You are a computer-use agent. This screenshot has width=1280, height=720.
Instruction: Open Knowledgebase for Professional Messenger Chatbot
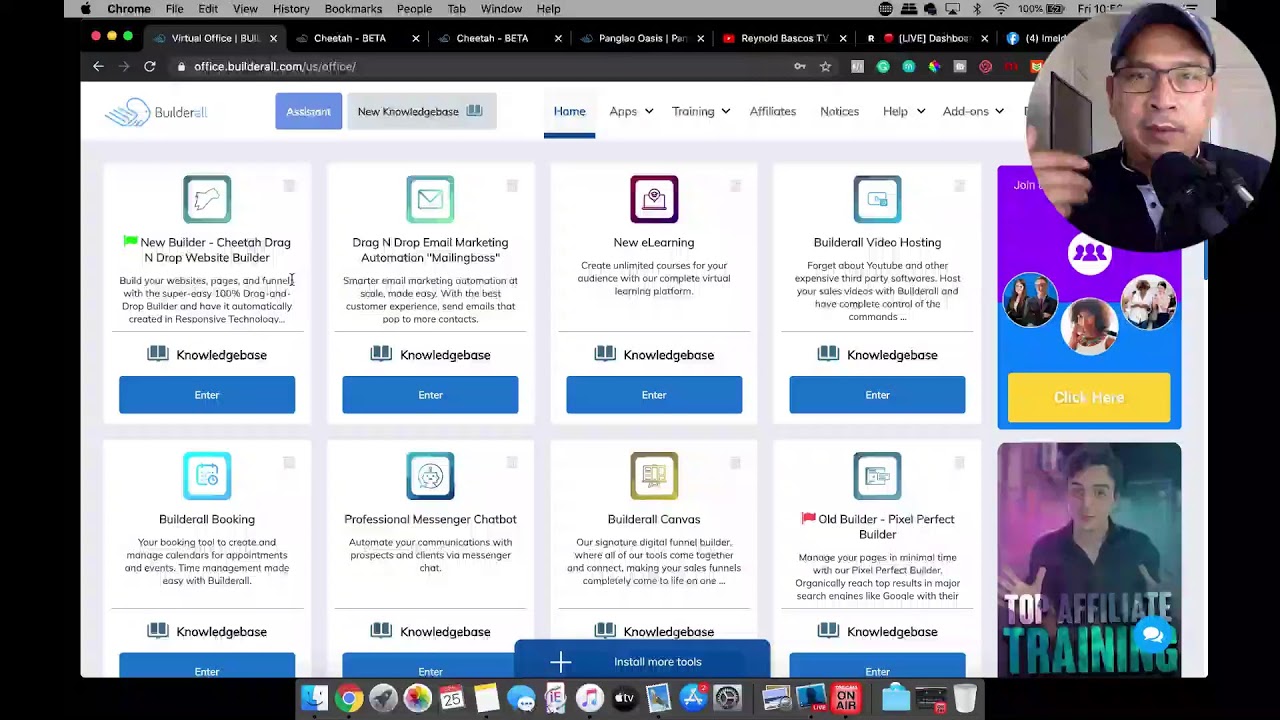coord(430,632)
